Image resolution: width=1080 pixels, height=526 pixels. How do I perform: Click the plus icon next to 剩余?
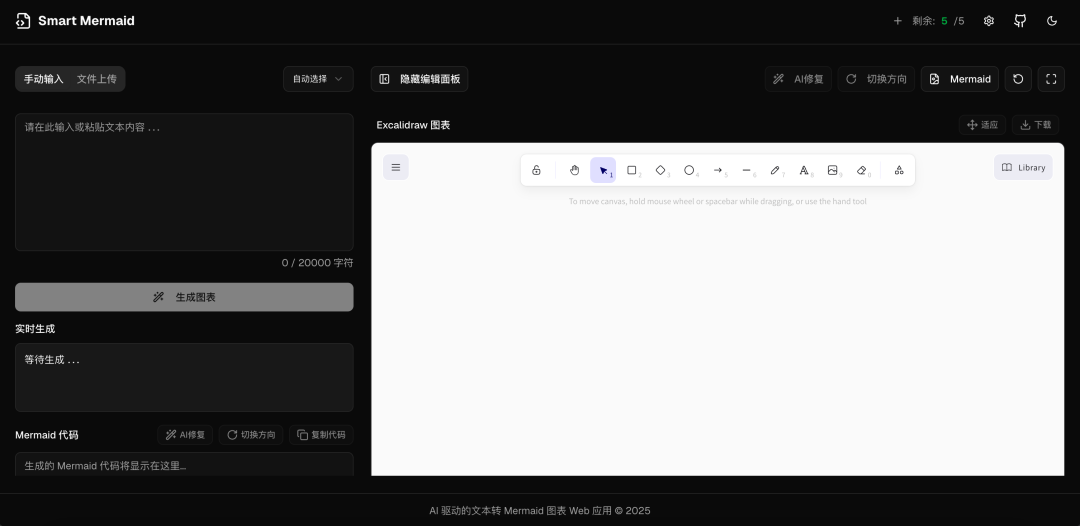point(897,21)
